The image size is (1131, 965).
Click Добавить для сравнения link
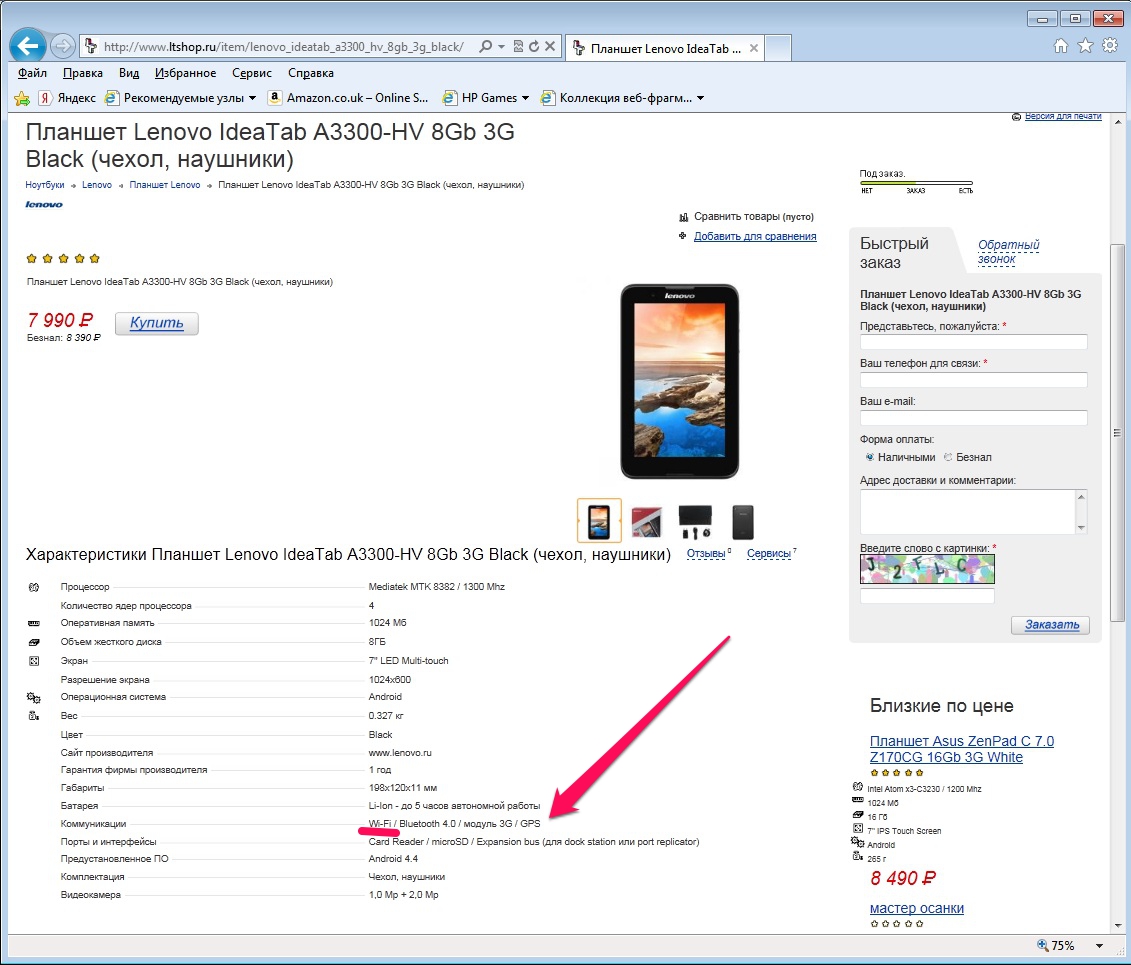click(x=754, y=236)
